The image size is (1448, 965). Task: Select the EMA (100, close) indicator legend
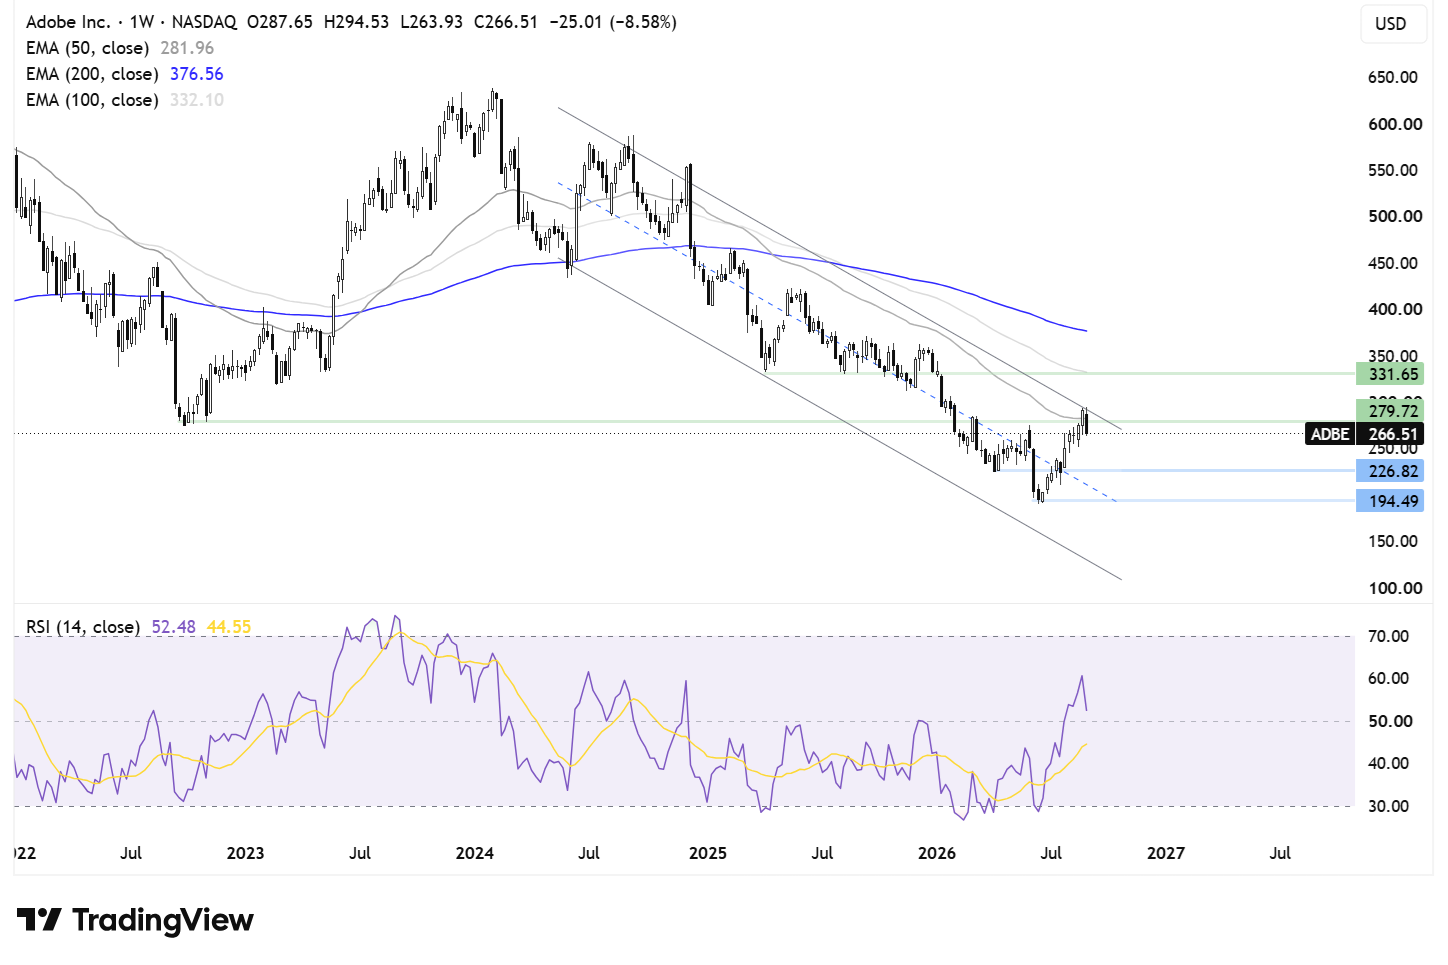[x=92, y=100]
